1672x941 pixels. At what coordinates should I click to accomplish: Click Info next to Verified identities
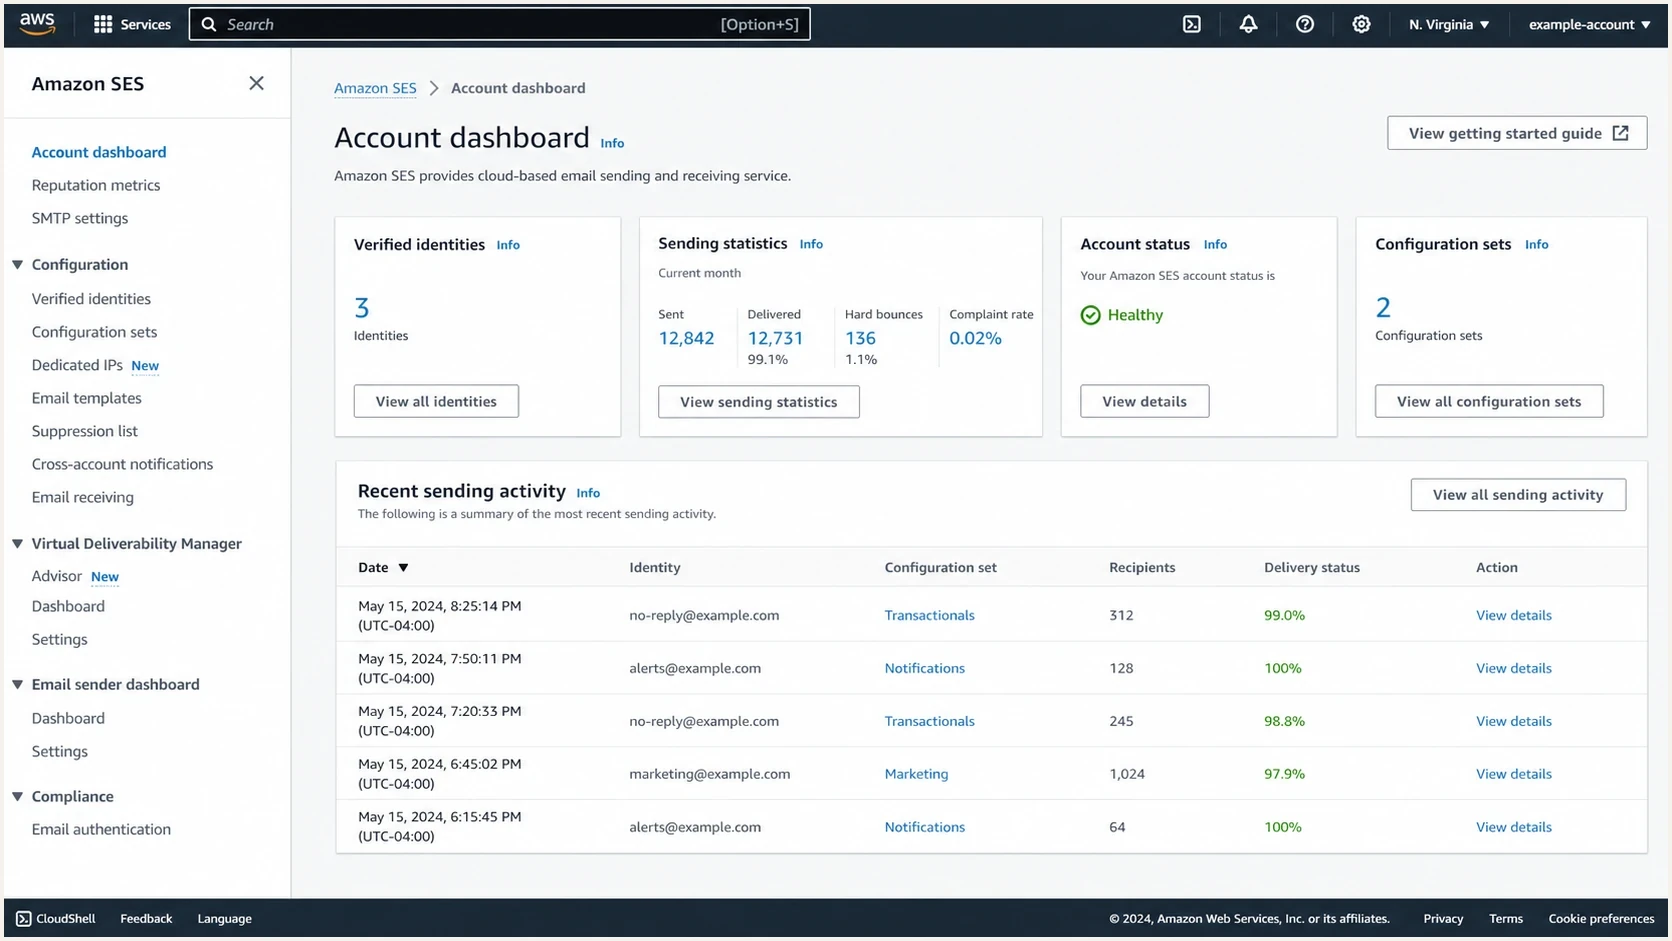pos(508,245)
